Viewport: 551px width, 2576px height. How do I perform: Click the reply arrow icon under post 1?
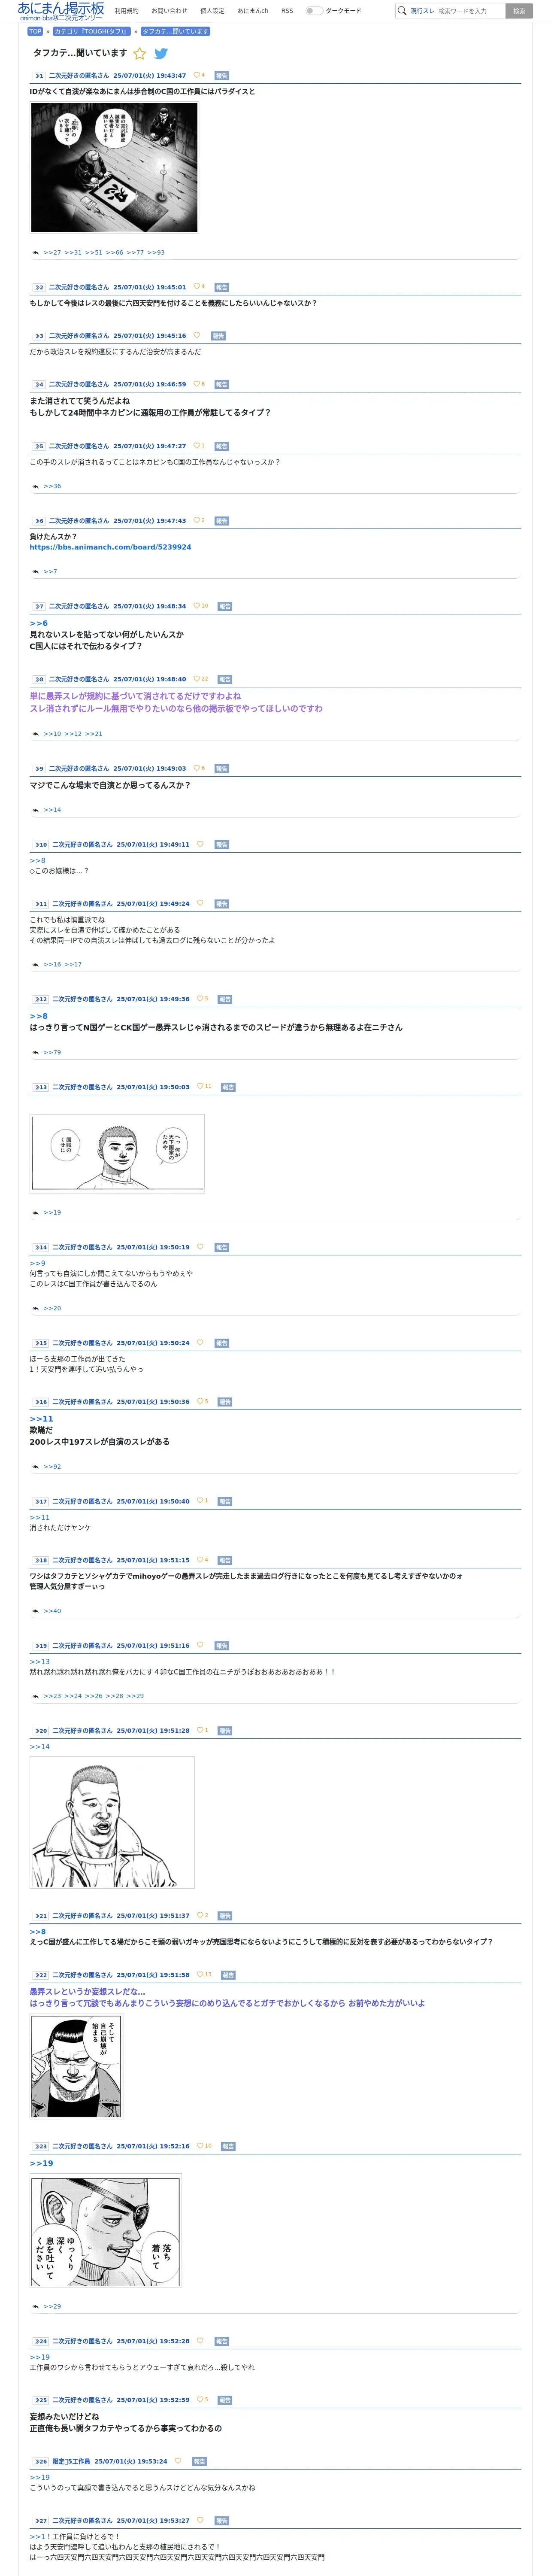(36, 253)
